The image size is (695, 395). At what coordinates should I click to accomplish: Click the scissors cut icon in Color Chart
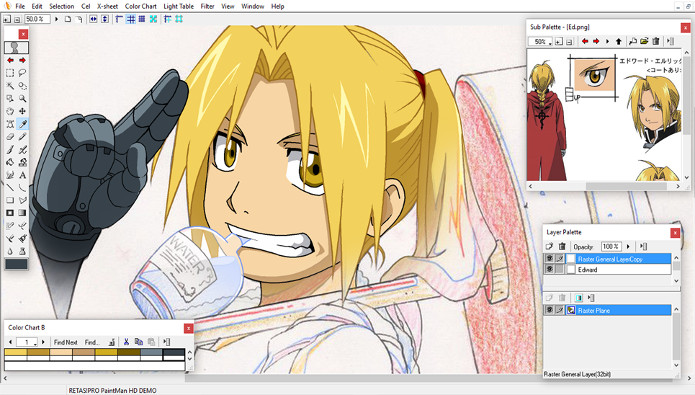(x=126, y=342)
